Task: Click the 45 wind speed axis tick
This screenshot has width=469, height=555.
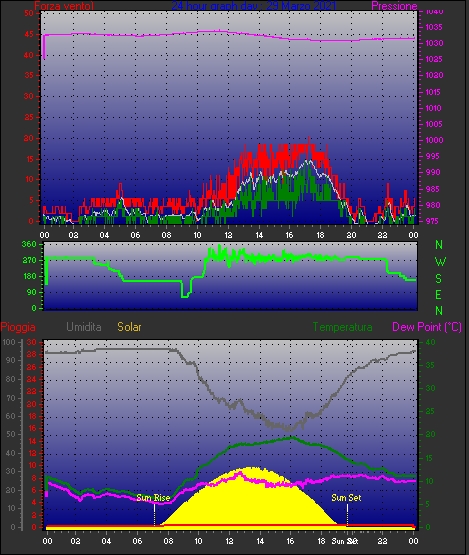Action: (x=29, y=34)
